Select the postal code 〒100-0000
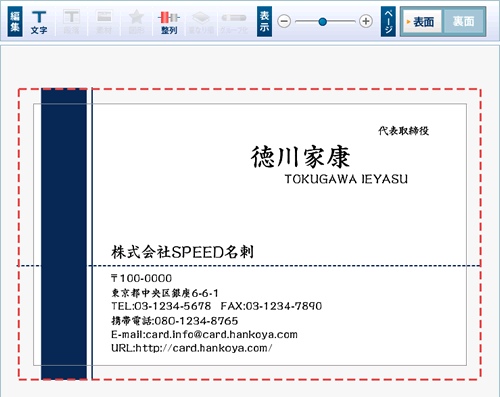The width and height of the screenshot is (500, 397). click(141, 278)
